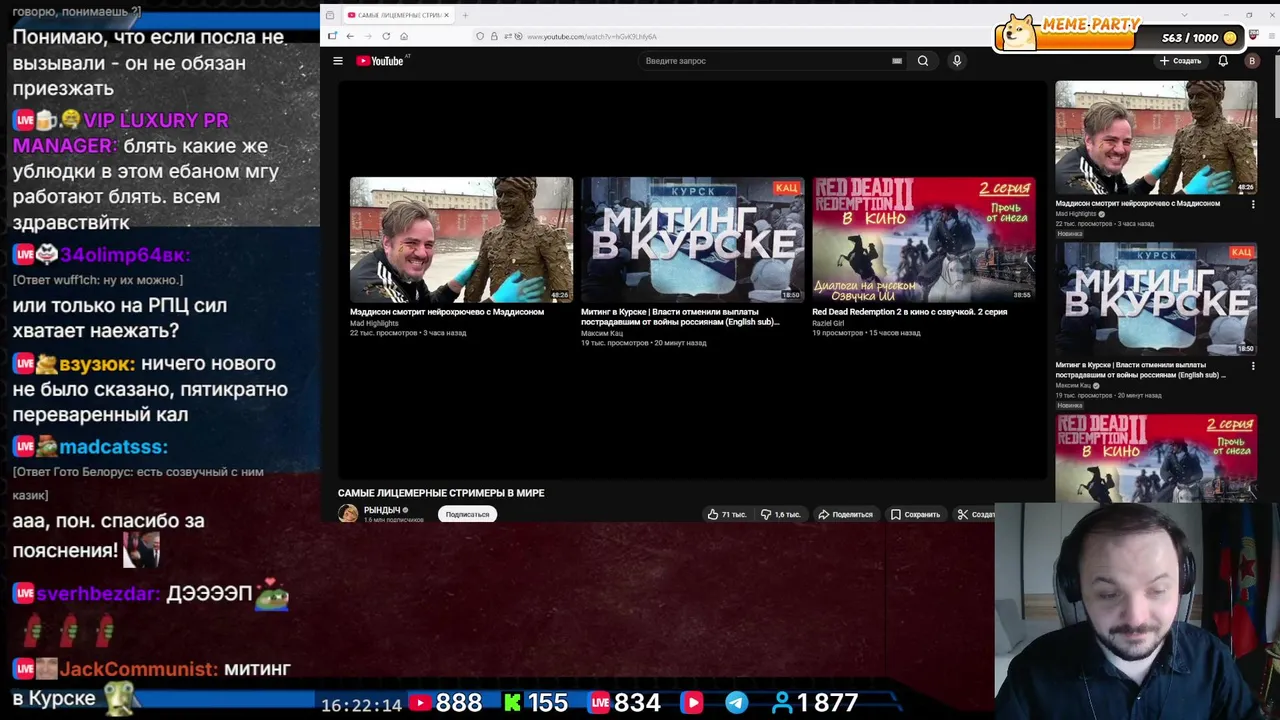The height and width of the screenshot is (720, 1280).
Task: Like the video (71 тыс.)
Action: 727,514
